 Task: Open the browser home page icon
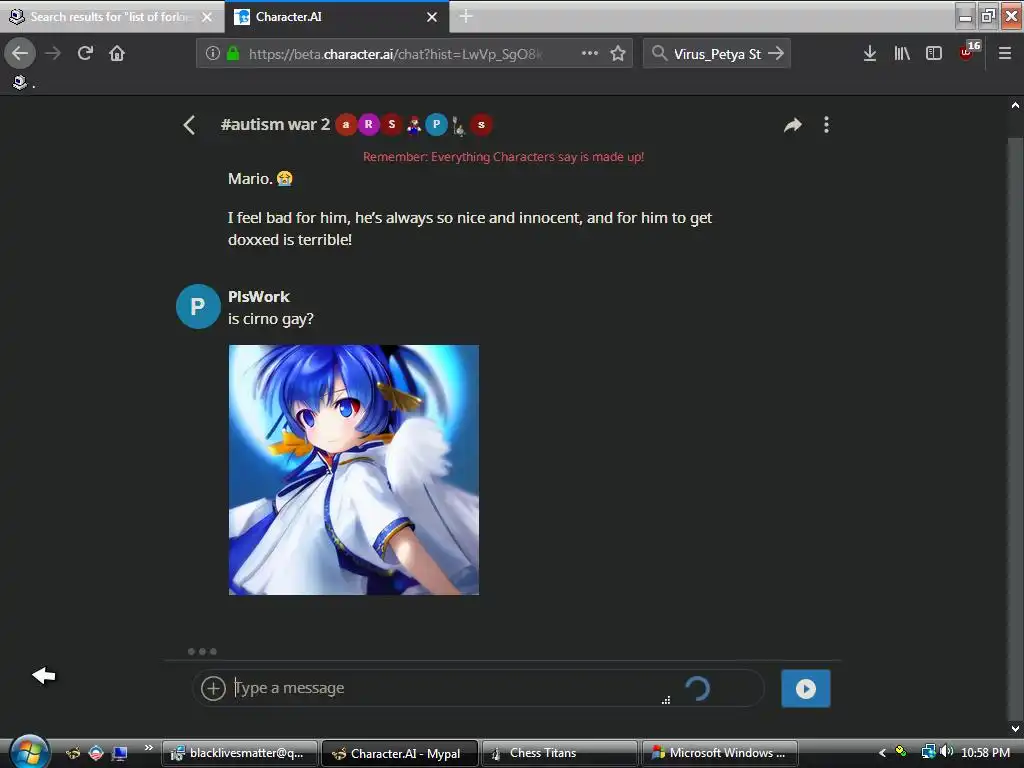117,53
